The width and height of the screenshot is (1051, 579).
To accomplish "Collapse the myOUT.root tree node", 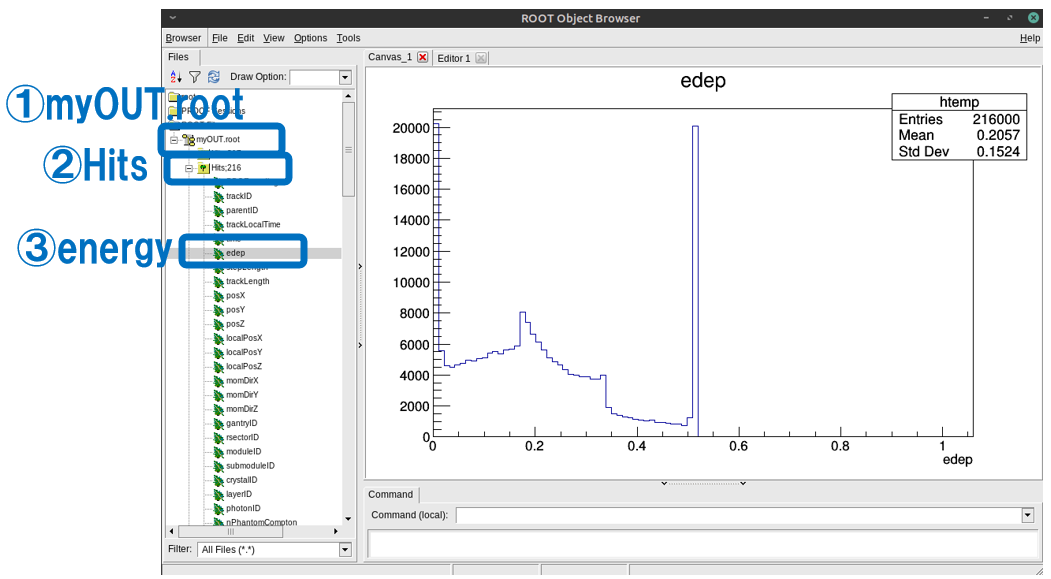I will tap(174, 140).
